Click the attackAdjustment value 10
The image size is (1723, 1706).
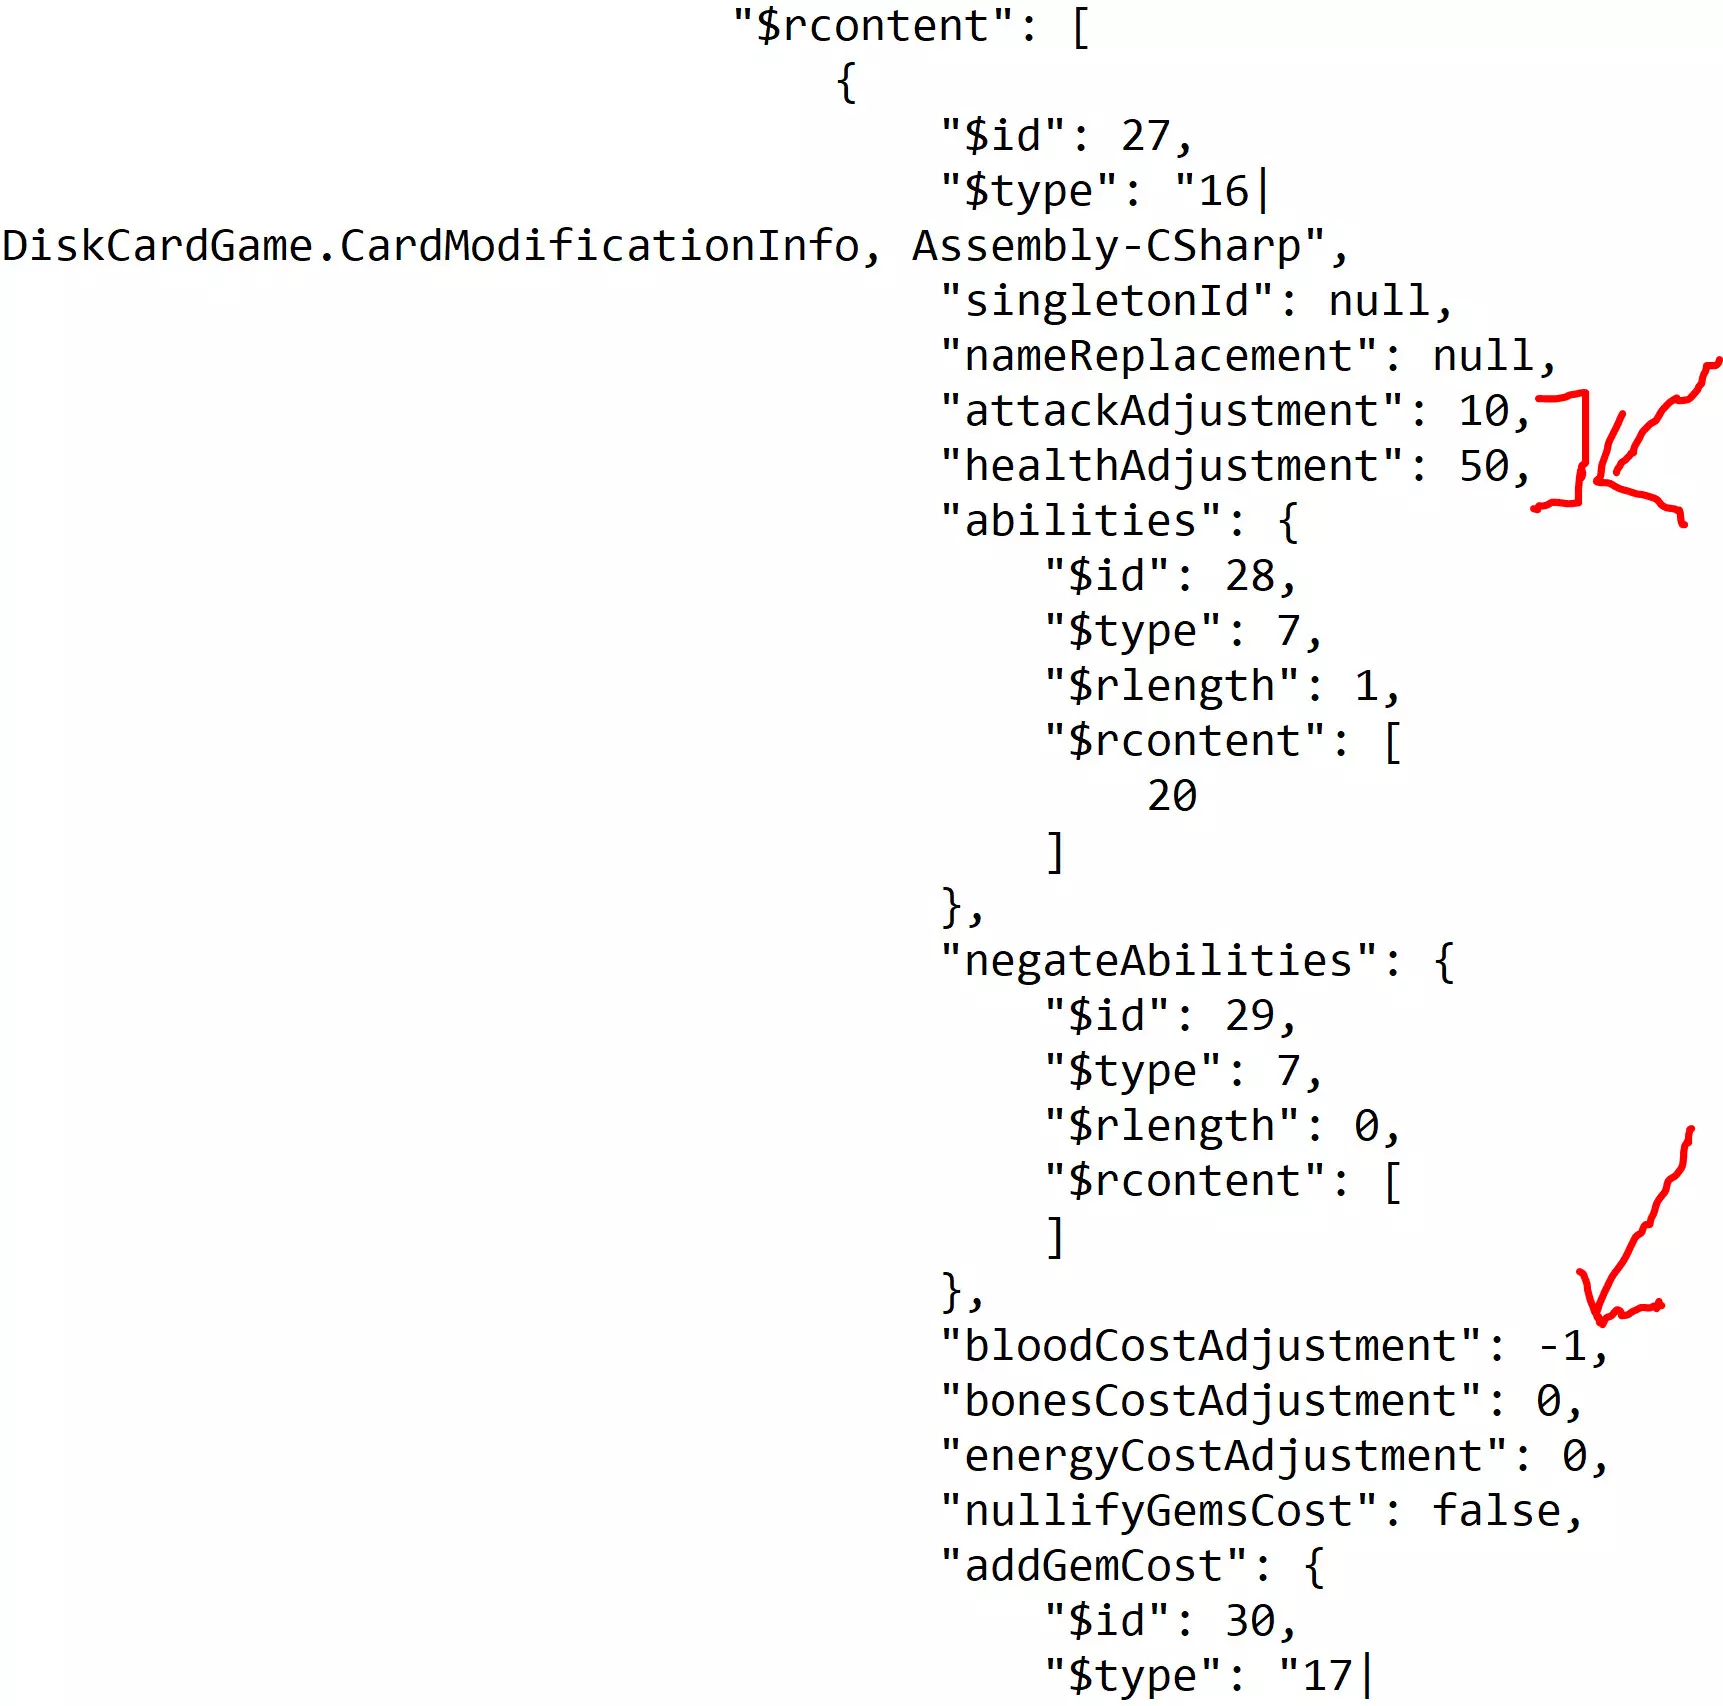pyautogui.click(x=1484, y=411)
